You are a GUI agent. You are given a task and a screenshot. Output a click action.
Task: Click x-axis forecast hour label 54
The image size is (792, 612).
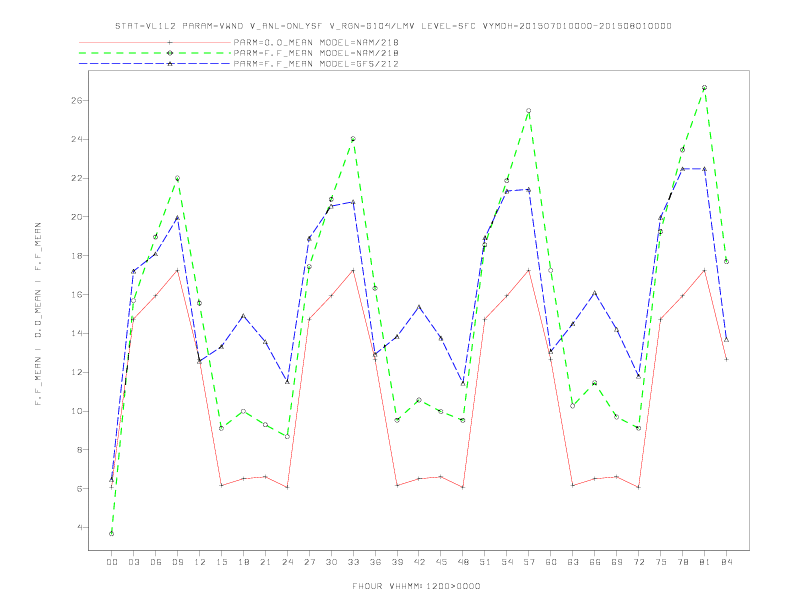[x=507, y=562]
